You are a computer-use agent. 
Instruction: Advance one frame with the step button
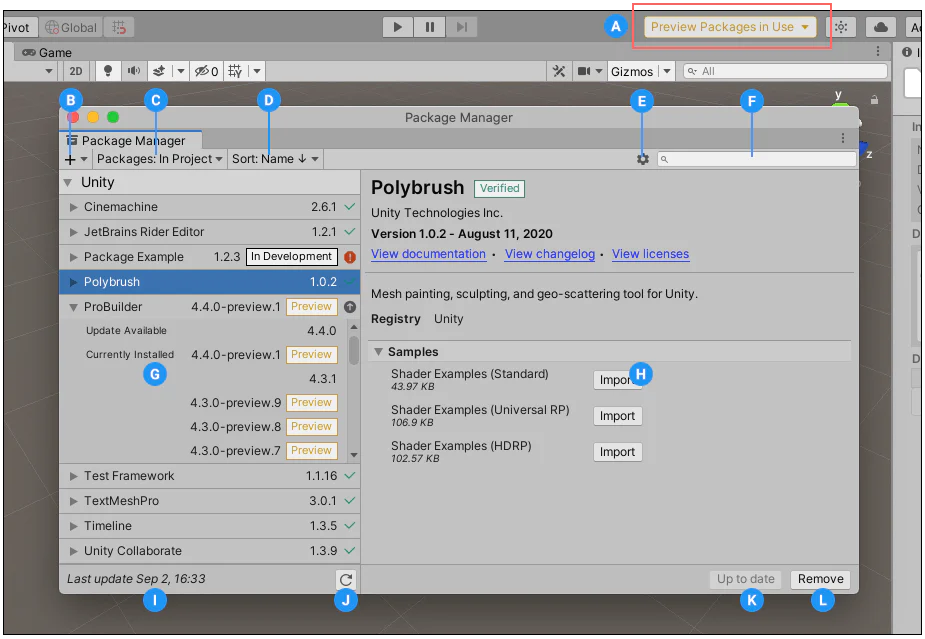coord(461,27)
